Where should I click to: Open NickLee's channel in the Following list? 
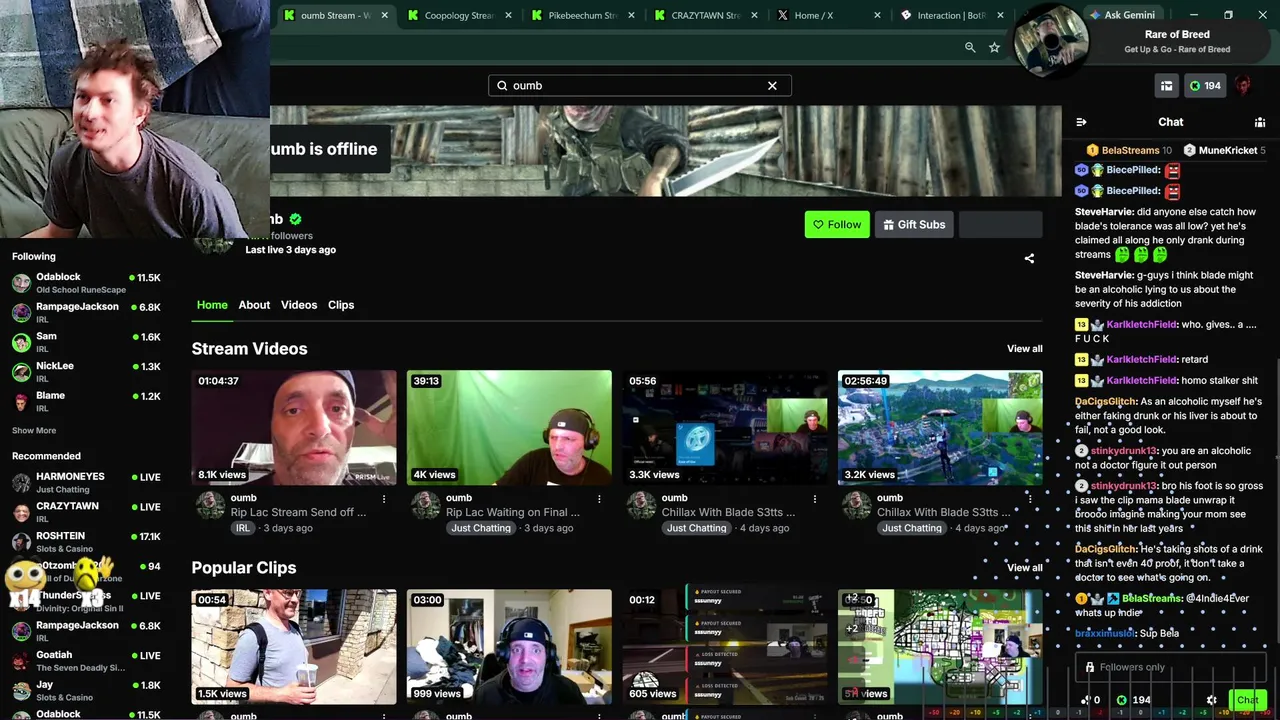[86, 372]
